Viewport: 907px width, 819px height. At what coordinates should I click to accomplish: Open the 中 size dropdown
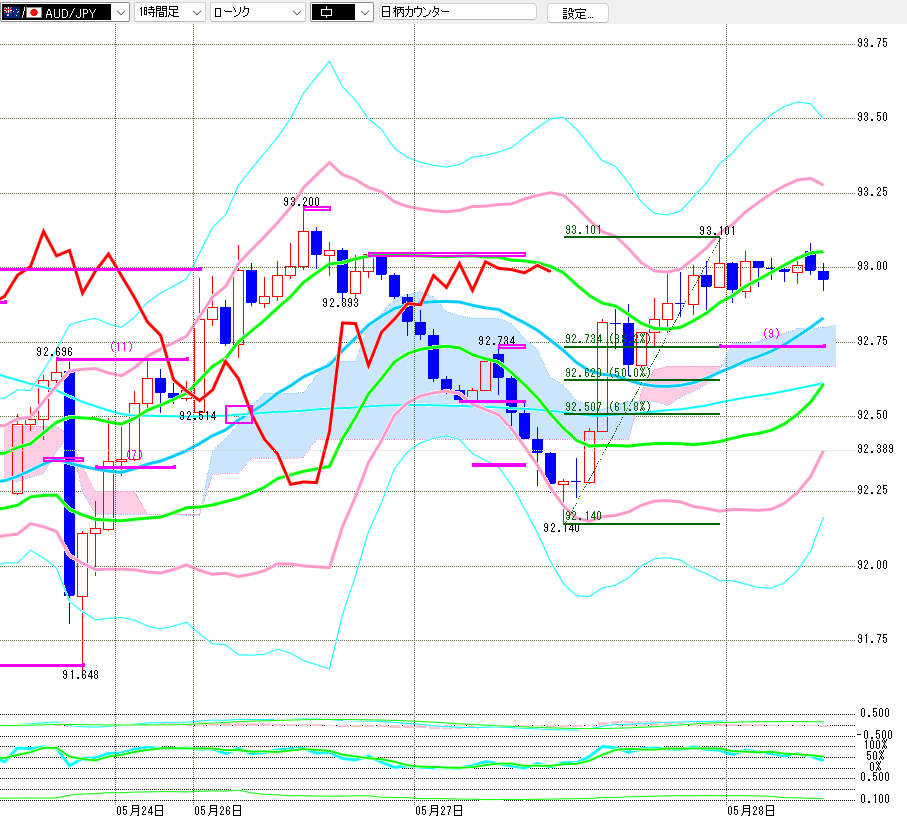click(x=341, y=12)
